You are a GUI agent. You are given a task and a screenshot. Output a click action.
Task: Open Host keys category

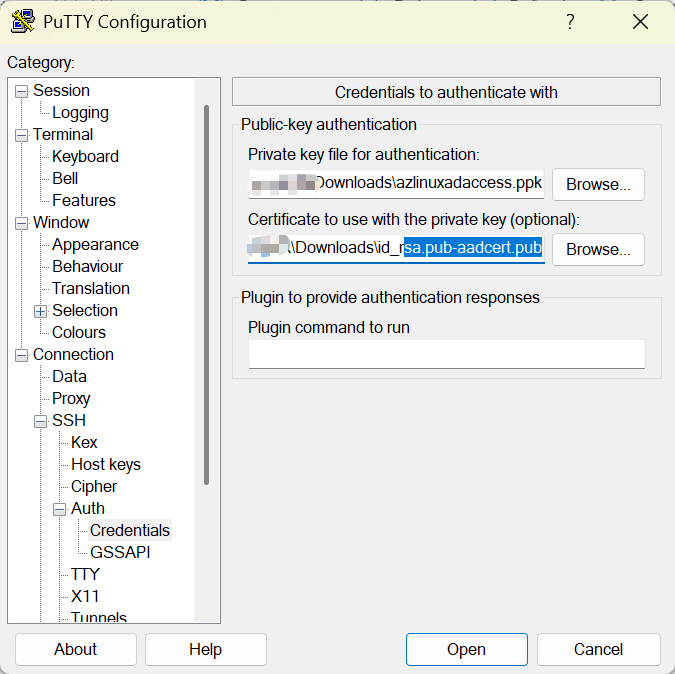[x=106, y=464]
